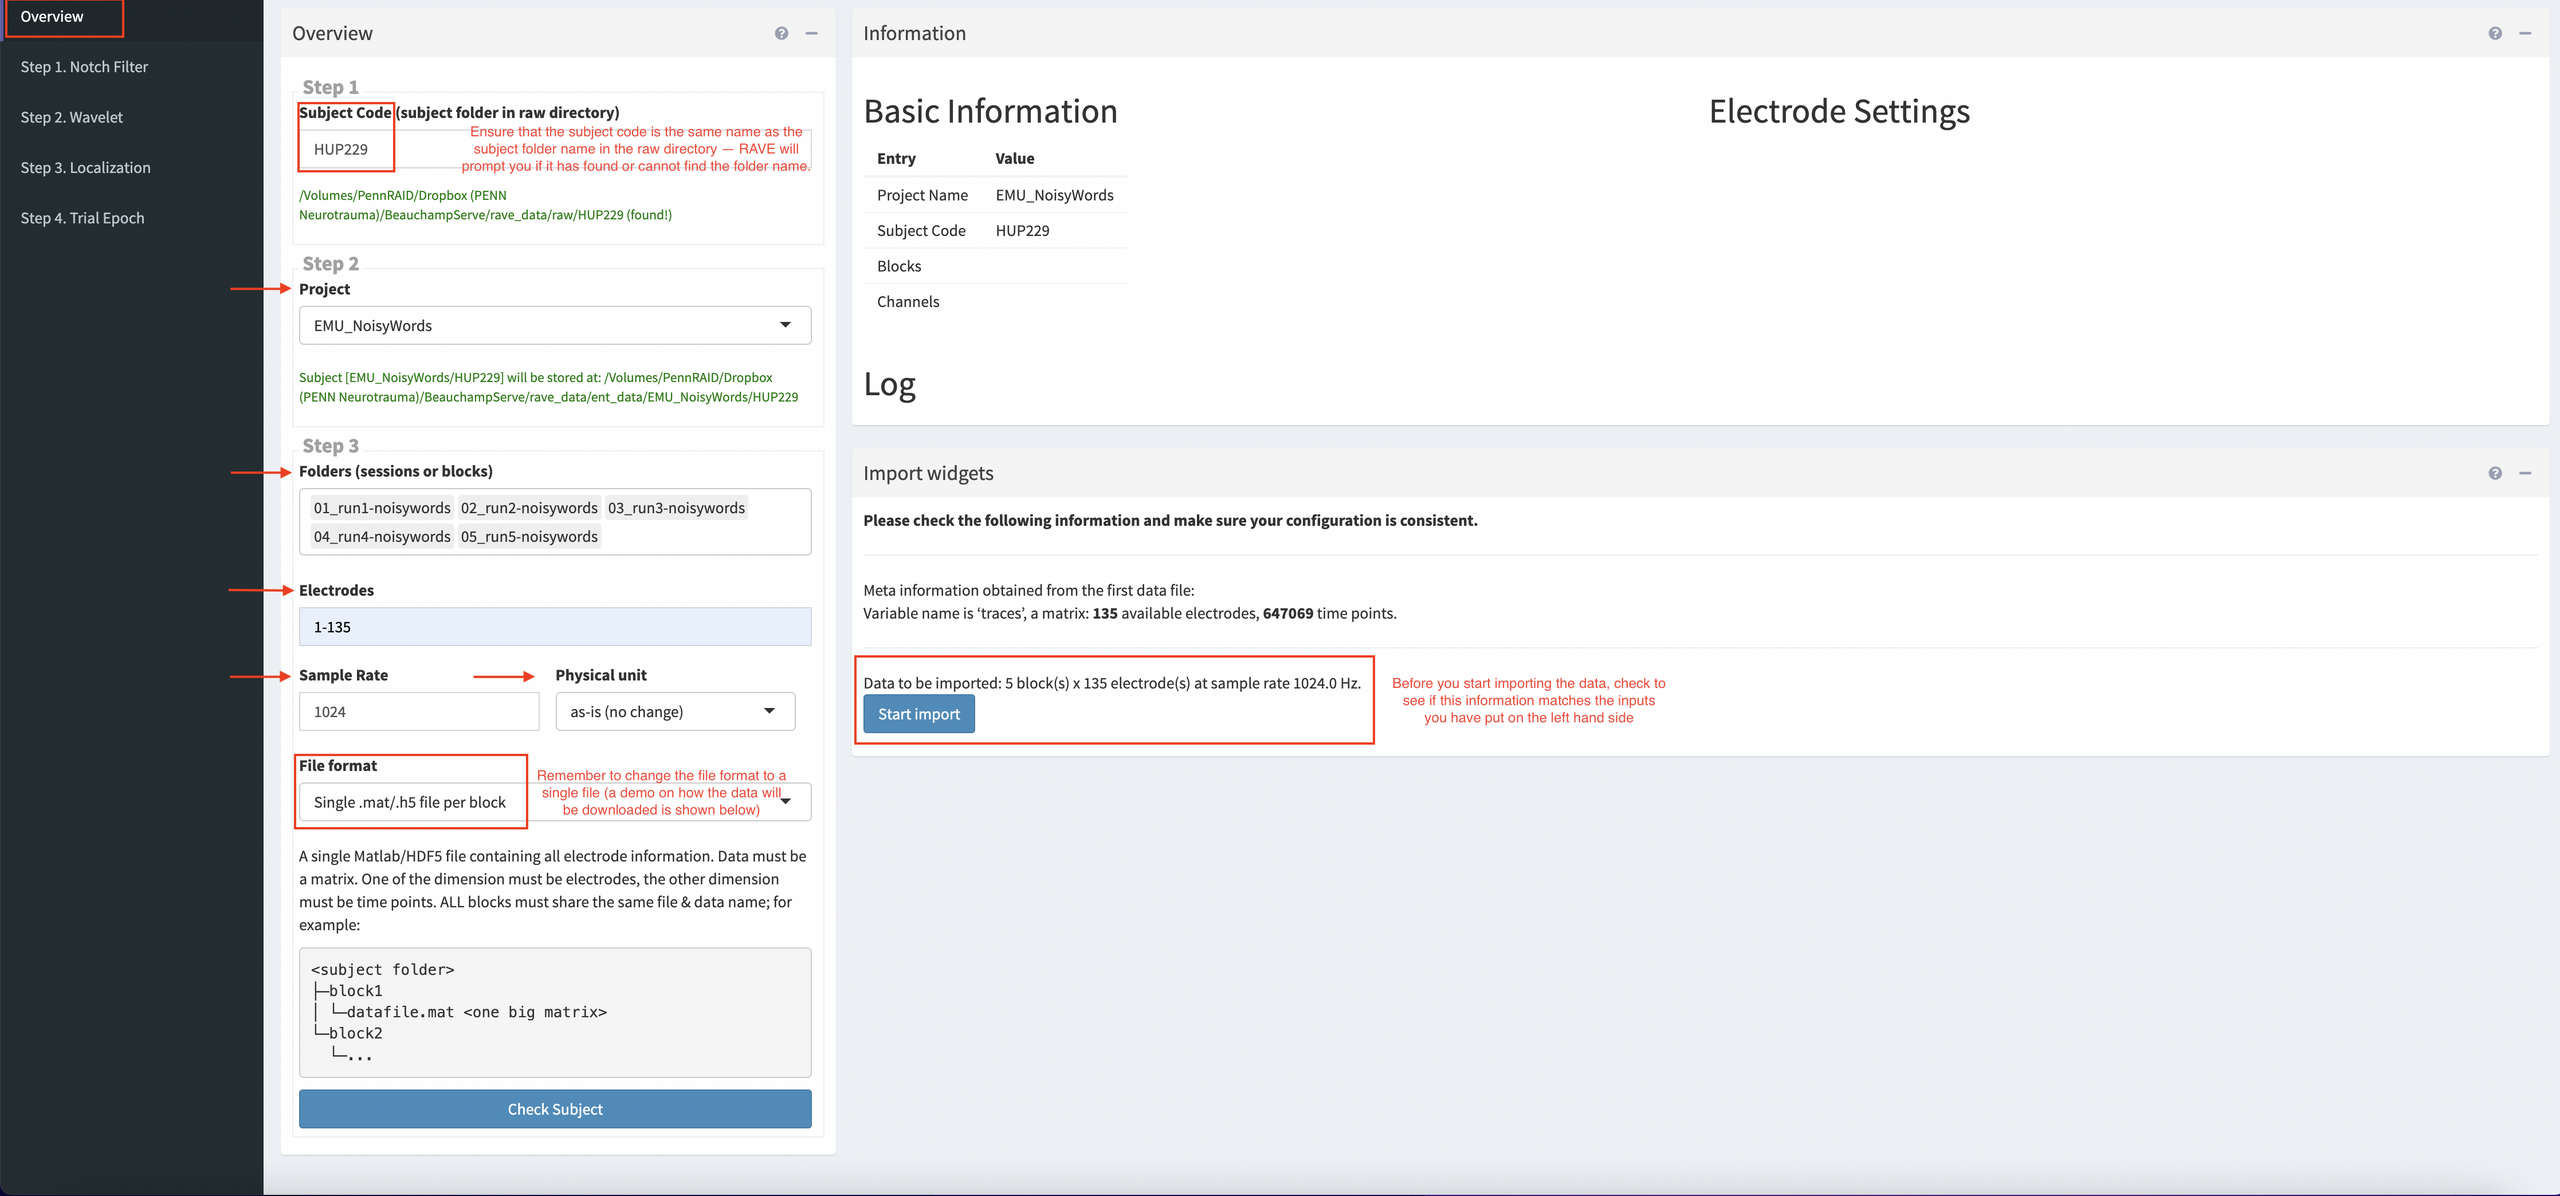
Task: Click the Import widgets help icon
Action: click(2495, 473)
